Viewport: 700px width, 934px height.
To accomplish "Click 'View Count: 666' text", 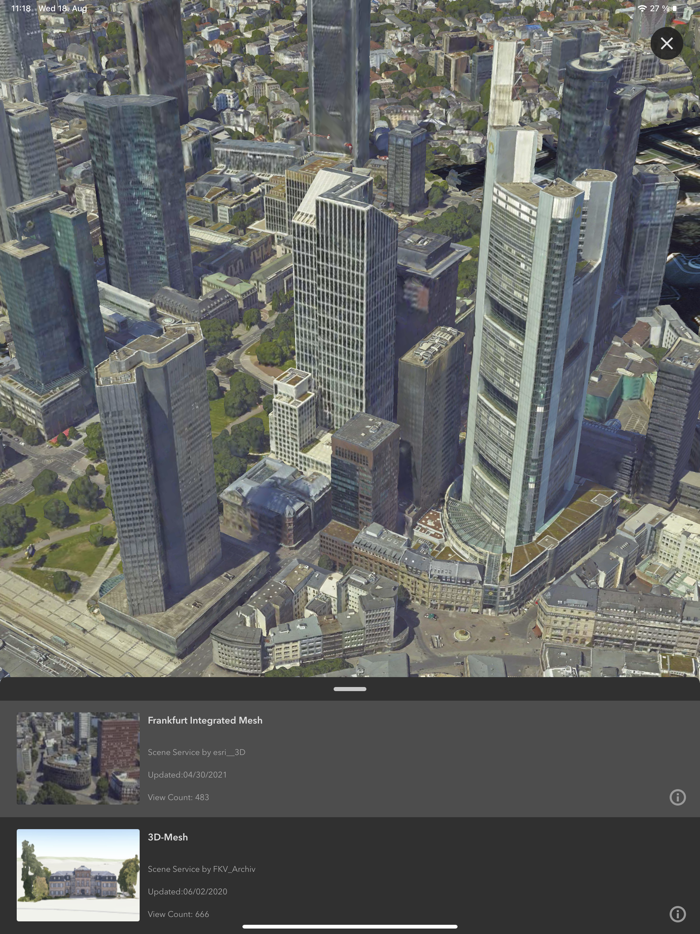I will pyautogui.click(x=178, y=914).
